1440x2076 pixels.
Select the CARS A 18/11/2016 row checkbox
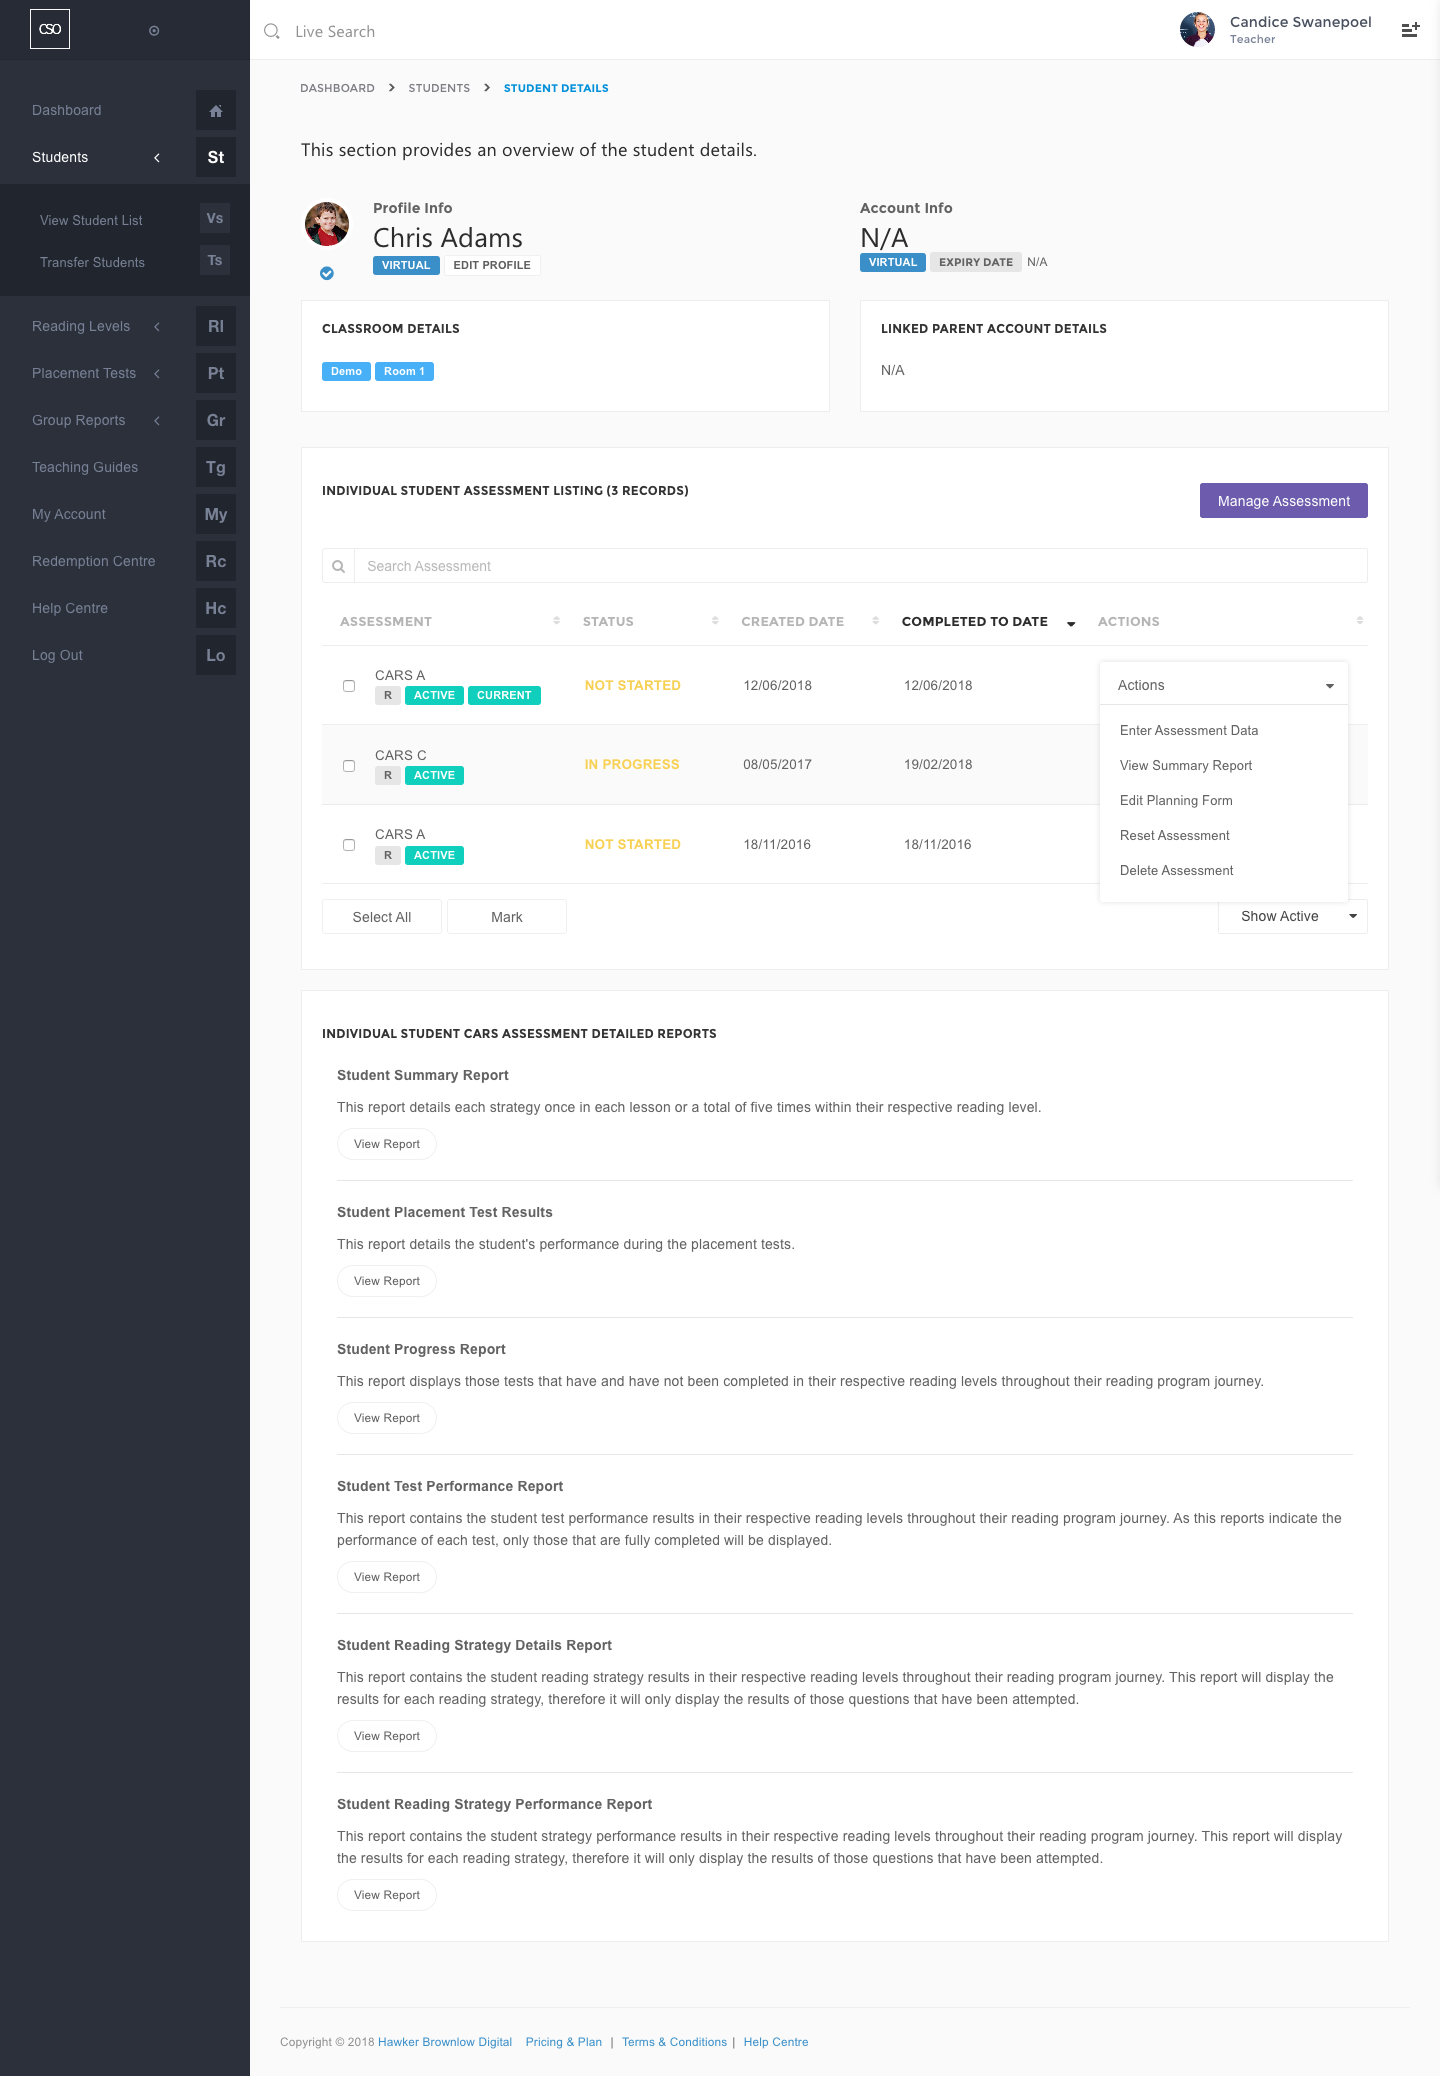point(349,845)
